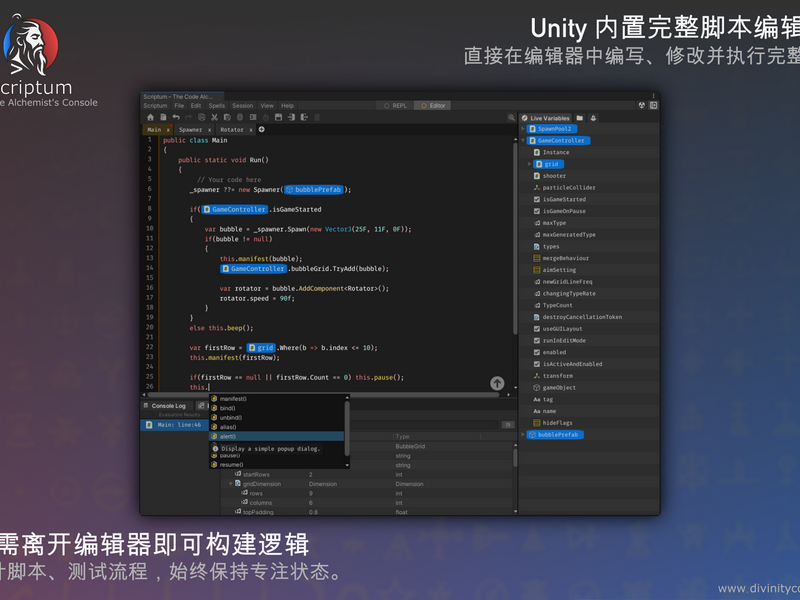The height and width of the screenshot is (600, 800).
Task: Click the Undo arrow toolbar icon
Action: pyautogui.click(x=176, y=117)
